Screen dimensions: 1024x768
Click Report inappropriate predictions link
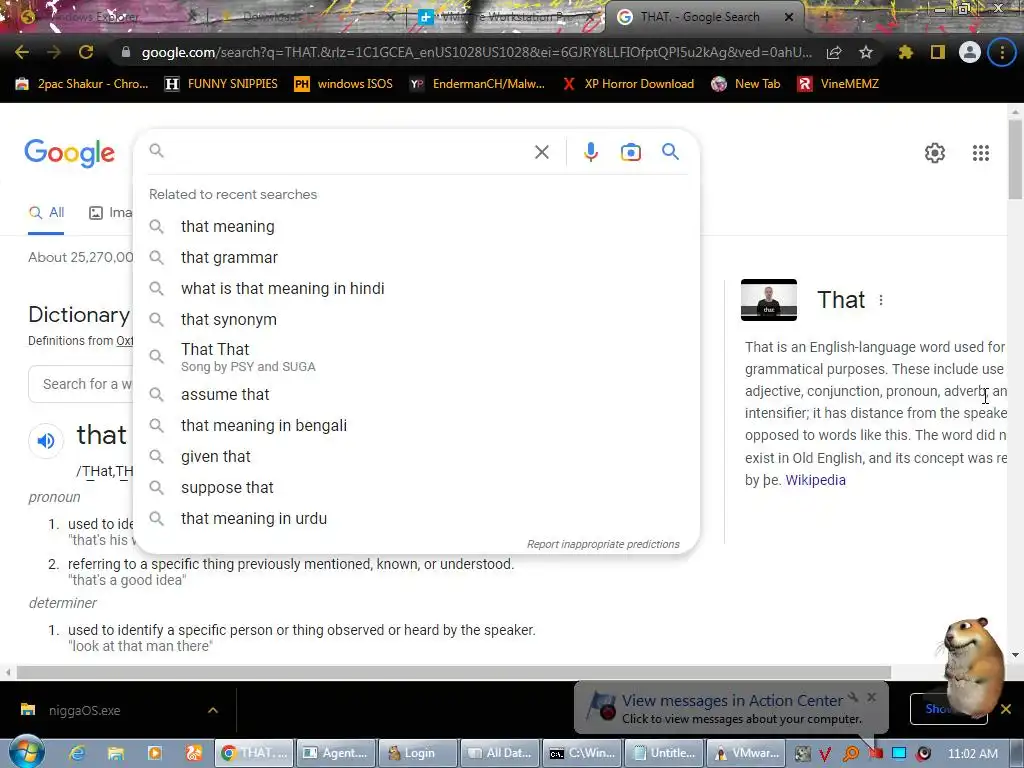[603, 544]
